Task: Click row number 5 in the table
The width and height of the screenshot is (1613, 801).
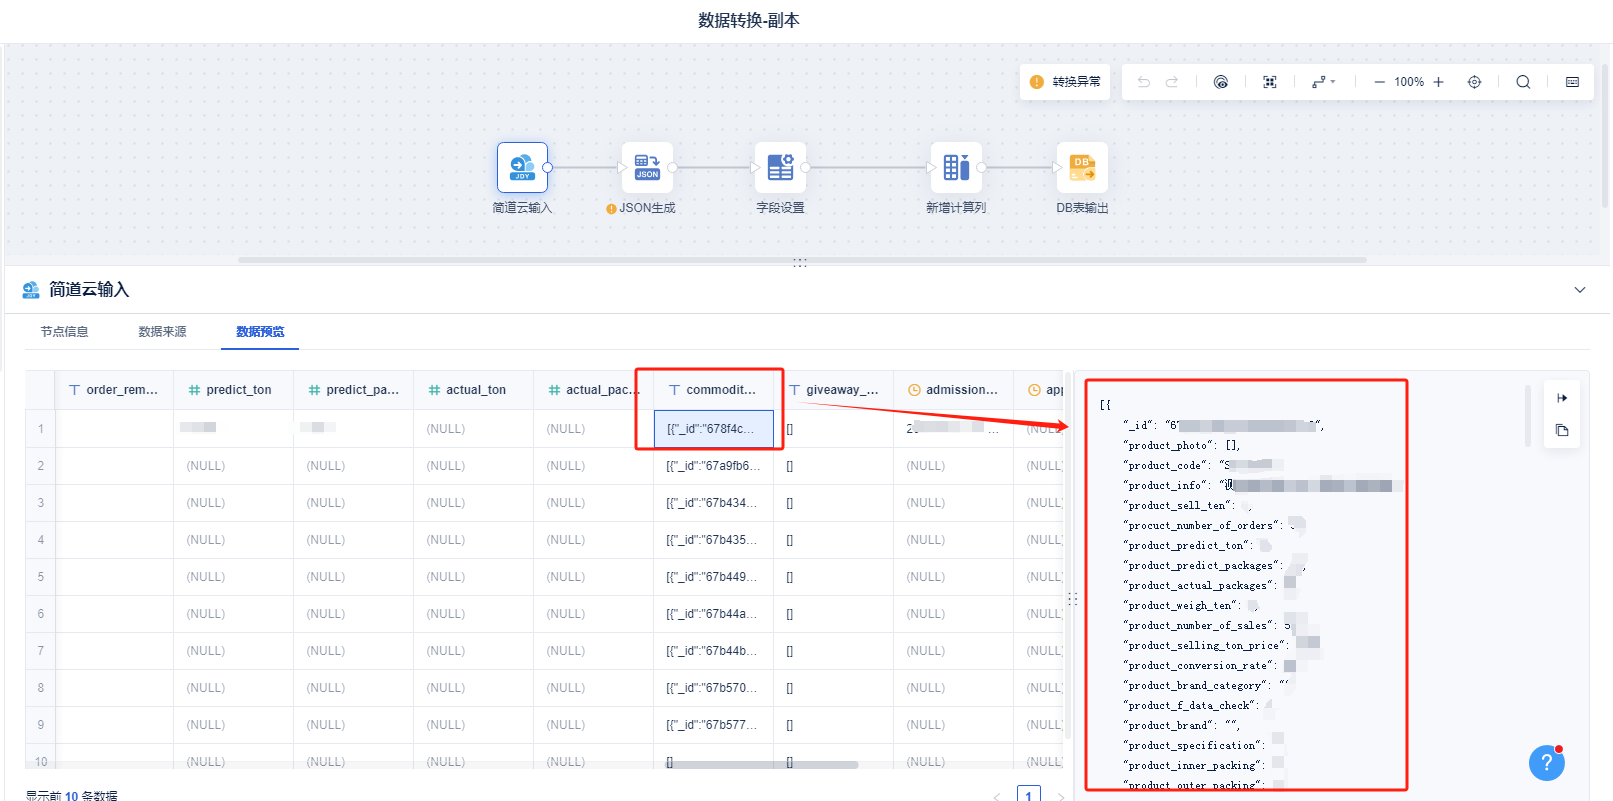Action: click(41, 577)
